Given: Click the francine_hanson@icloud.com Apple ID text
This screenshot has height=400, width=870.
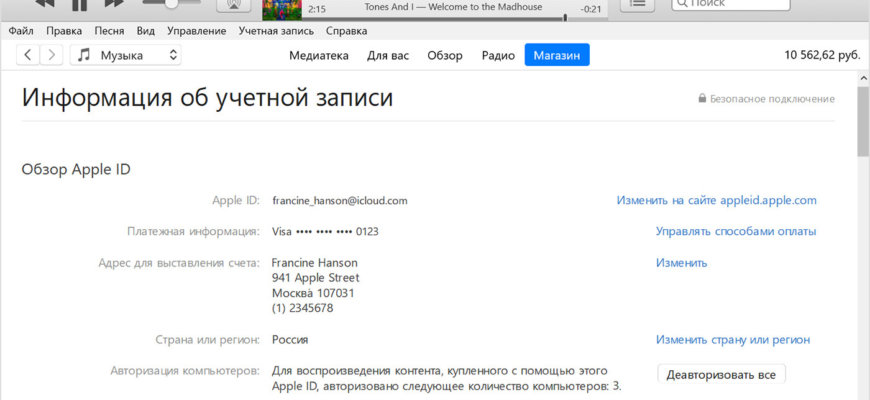Looking at the screenshot, I should point(340,201).
